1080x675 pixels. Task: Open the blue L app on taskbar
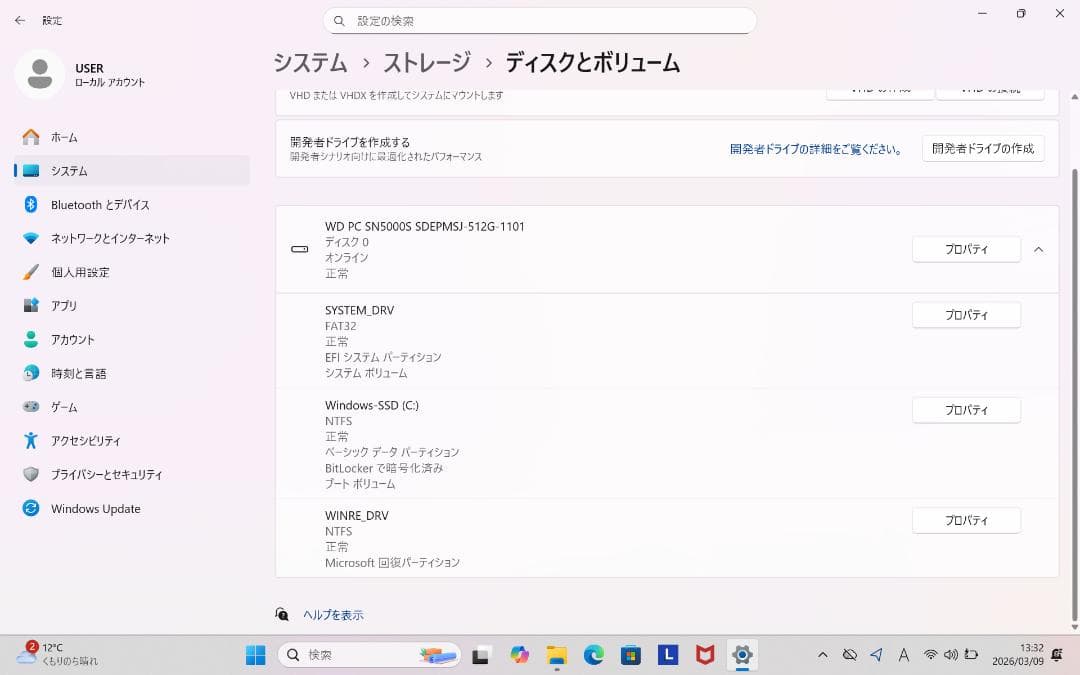click(x=668, y=655)
